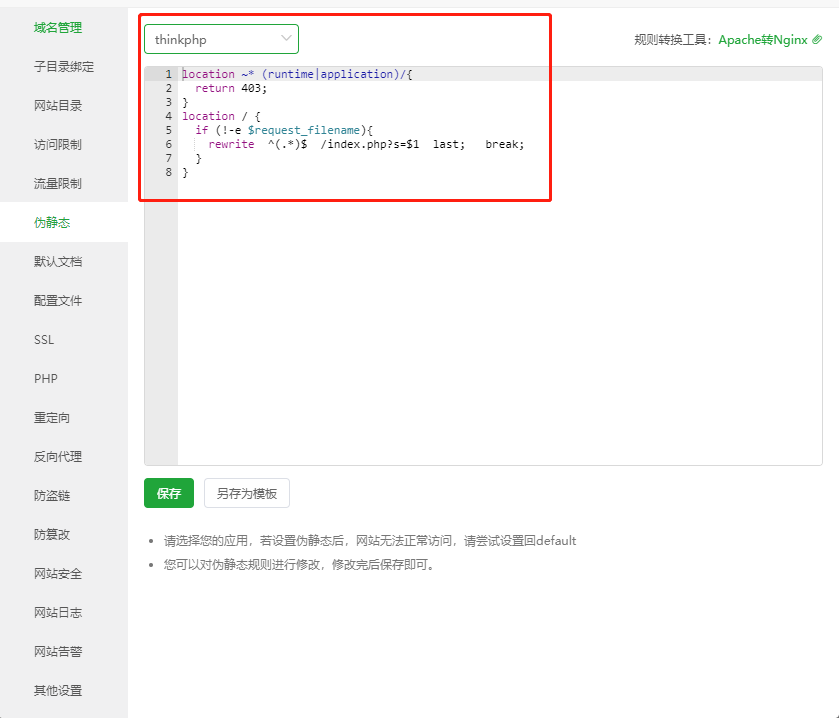This screenshot has width=839, height=718.
Task: Open the 流量限制 settings
Action: [58, 184]
